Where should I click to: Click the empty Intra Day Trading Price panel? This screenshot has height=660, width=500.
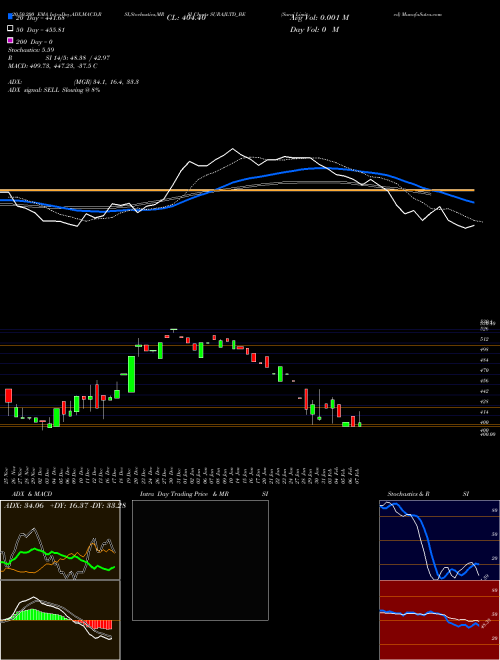[x=200, y=560]
